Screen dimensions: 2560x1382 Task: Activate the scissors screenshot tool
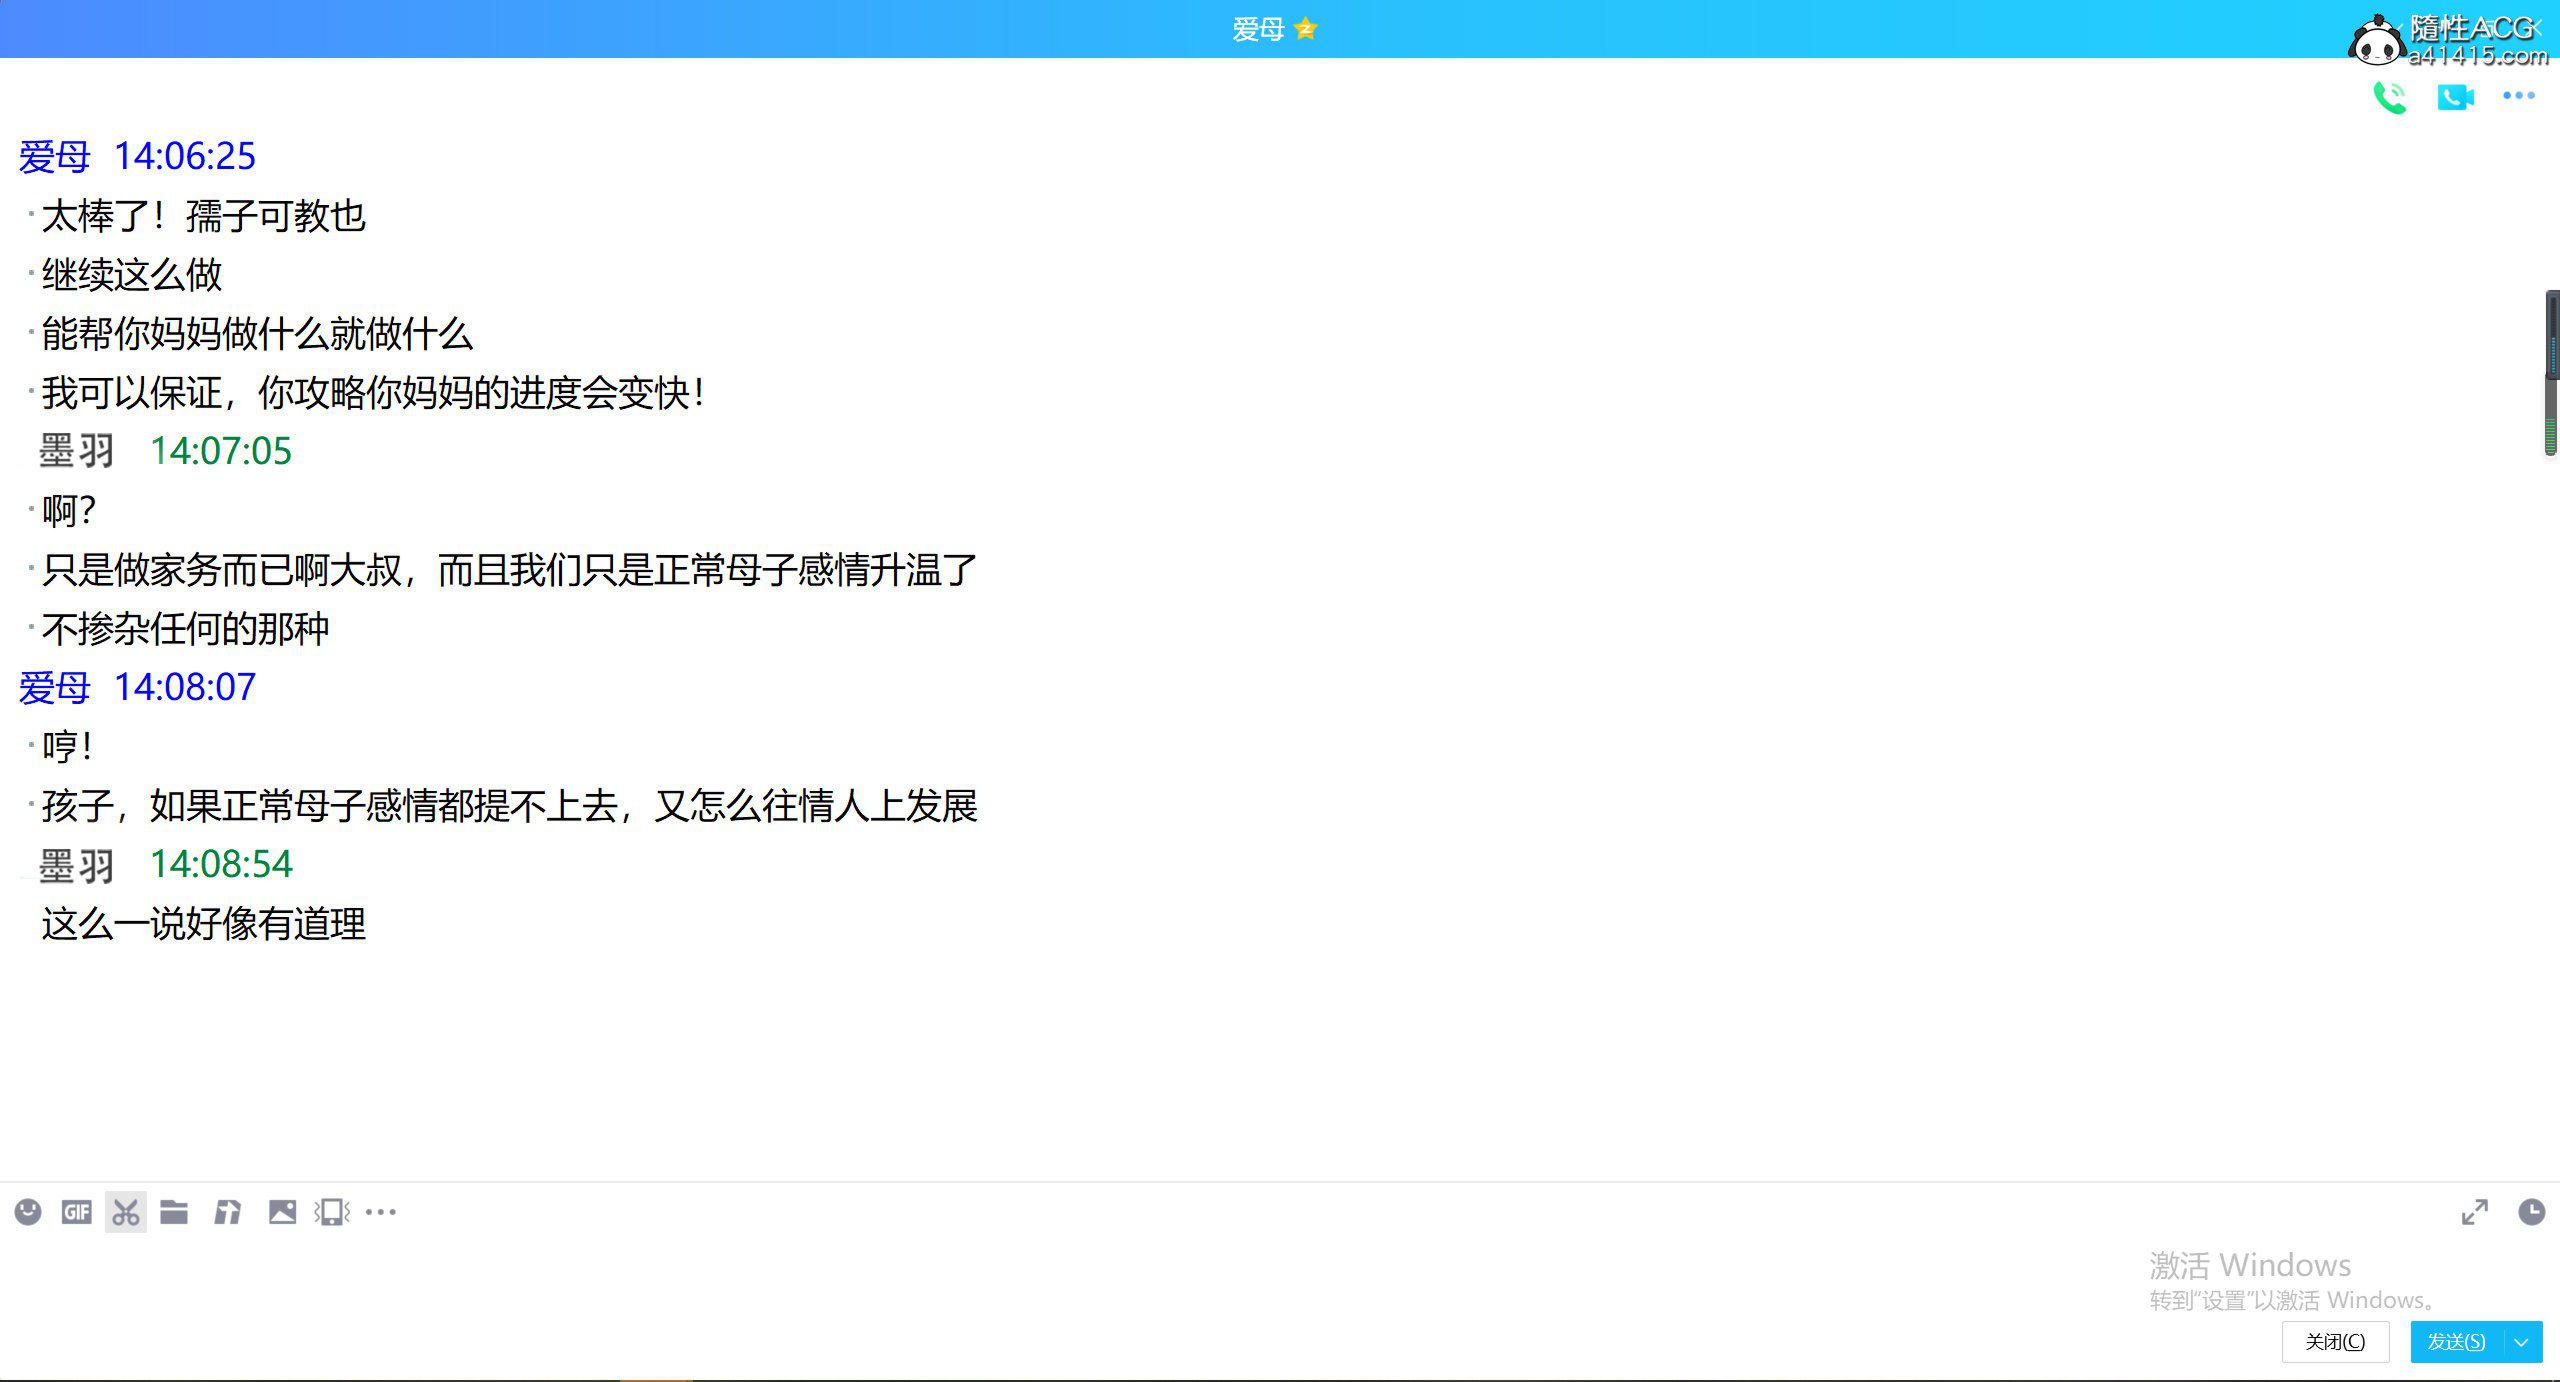pyautogui.click(x=126, y=1212)
